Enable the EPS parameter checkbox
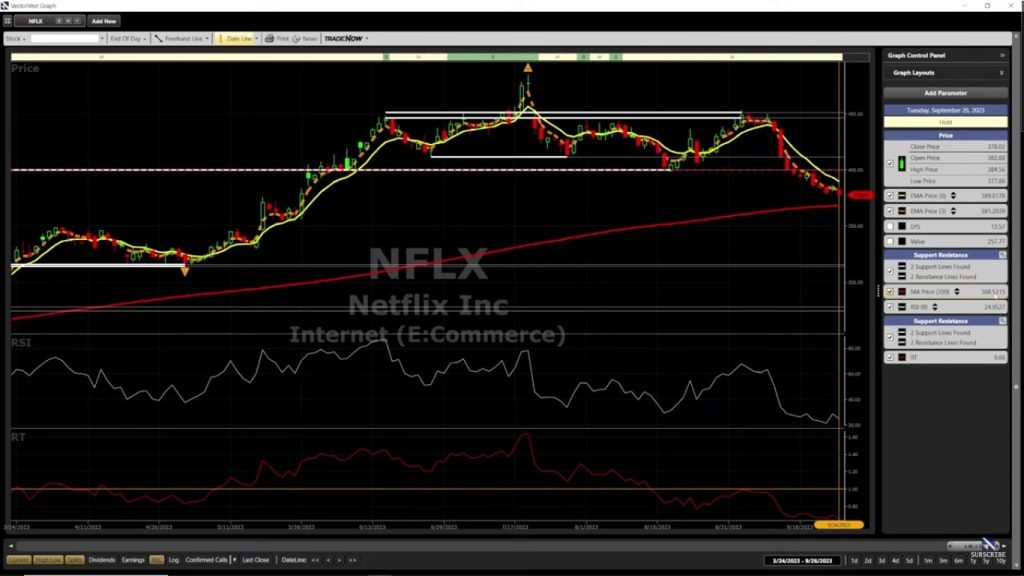The image size is (1024, 576). 890,227
